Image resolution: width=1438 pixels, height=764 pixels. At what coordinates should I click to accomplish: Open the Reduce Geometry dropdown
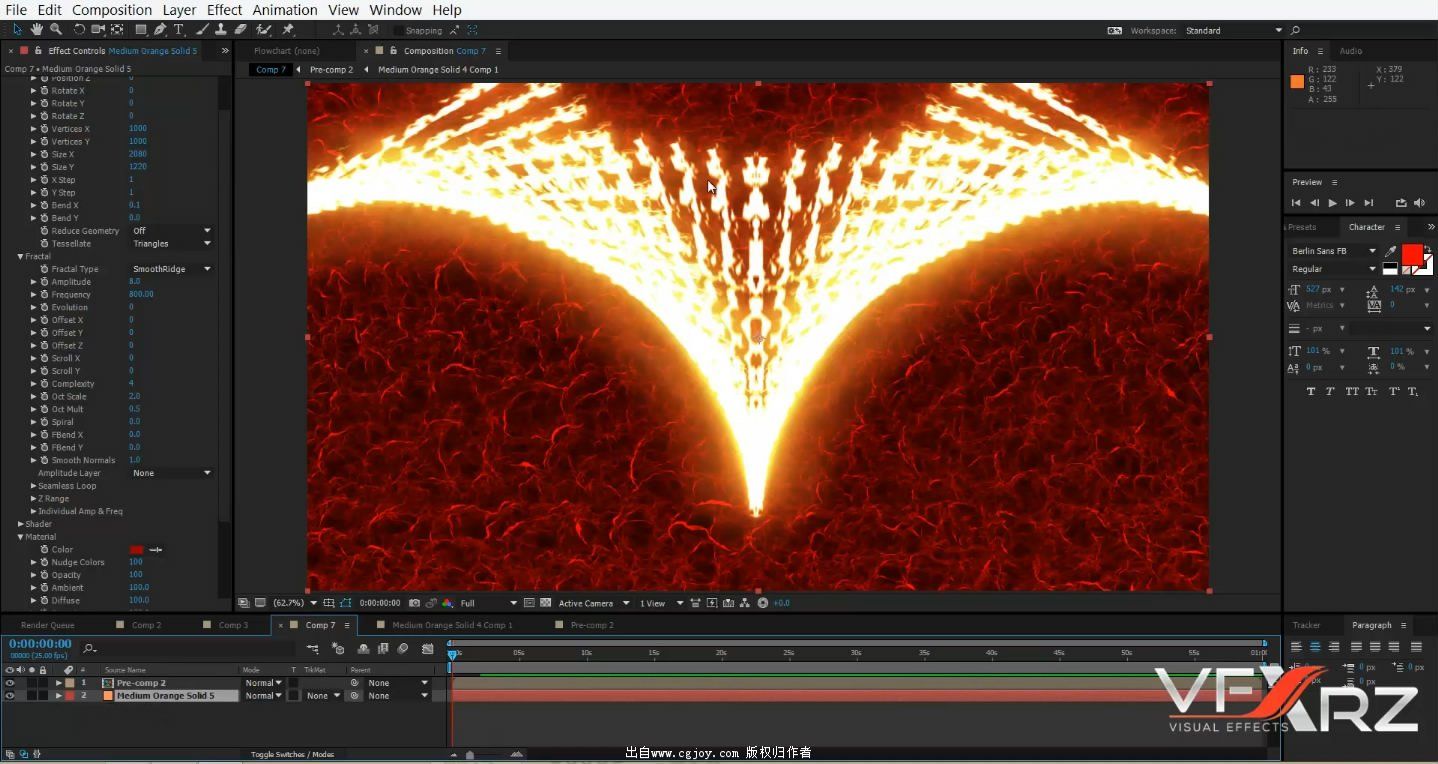click(171, 231)
